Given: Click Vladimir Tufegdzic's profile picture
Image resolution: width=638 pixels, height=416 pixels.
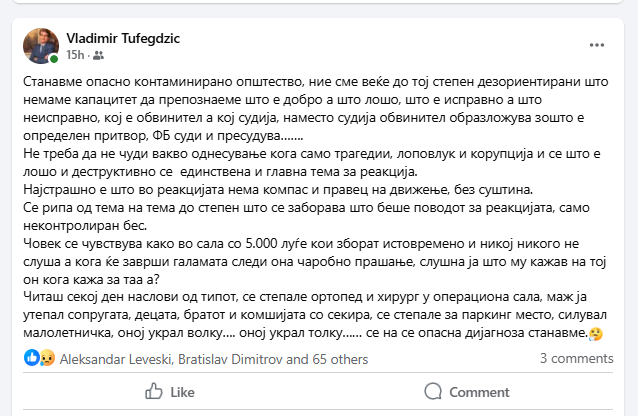Looking at the screenshot, I should [42, 45].
